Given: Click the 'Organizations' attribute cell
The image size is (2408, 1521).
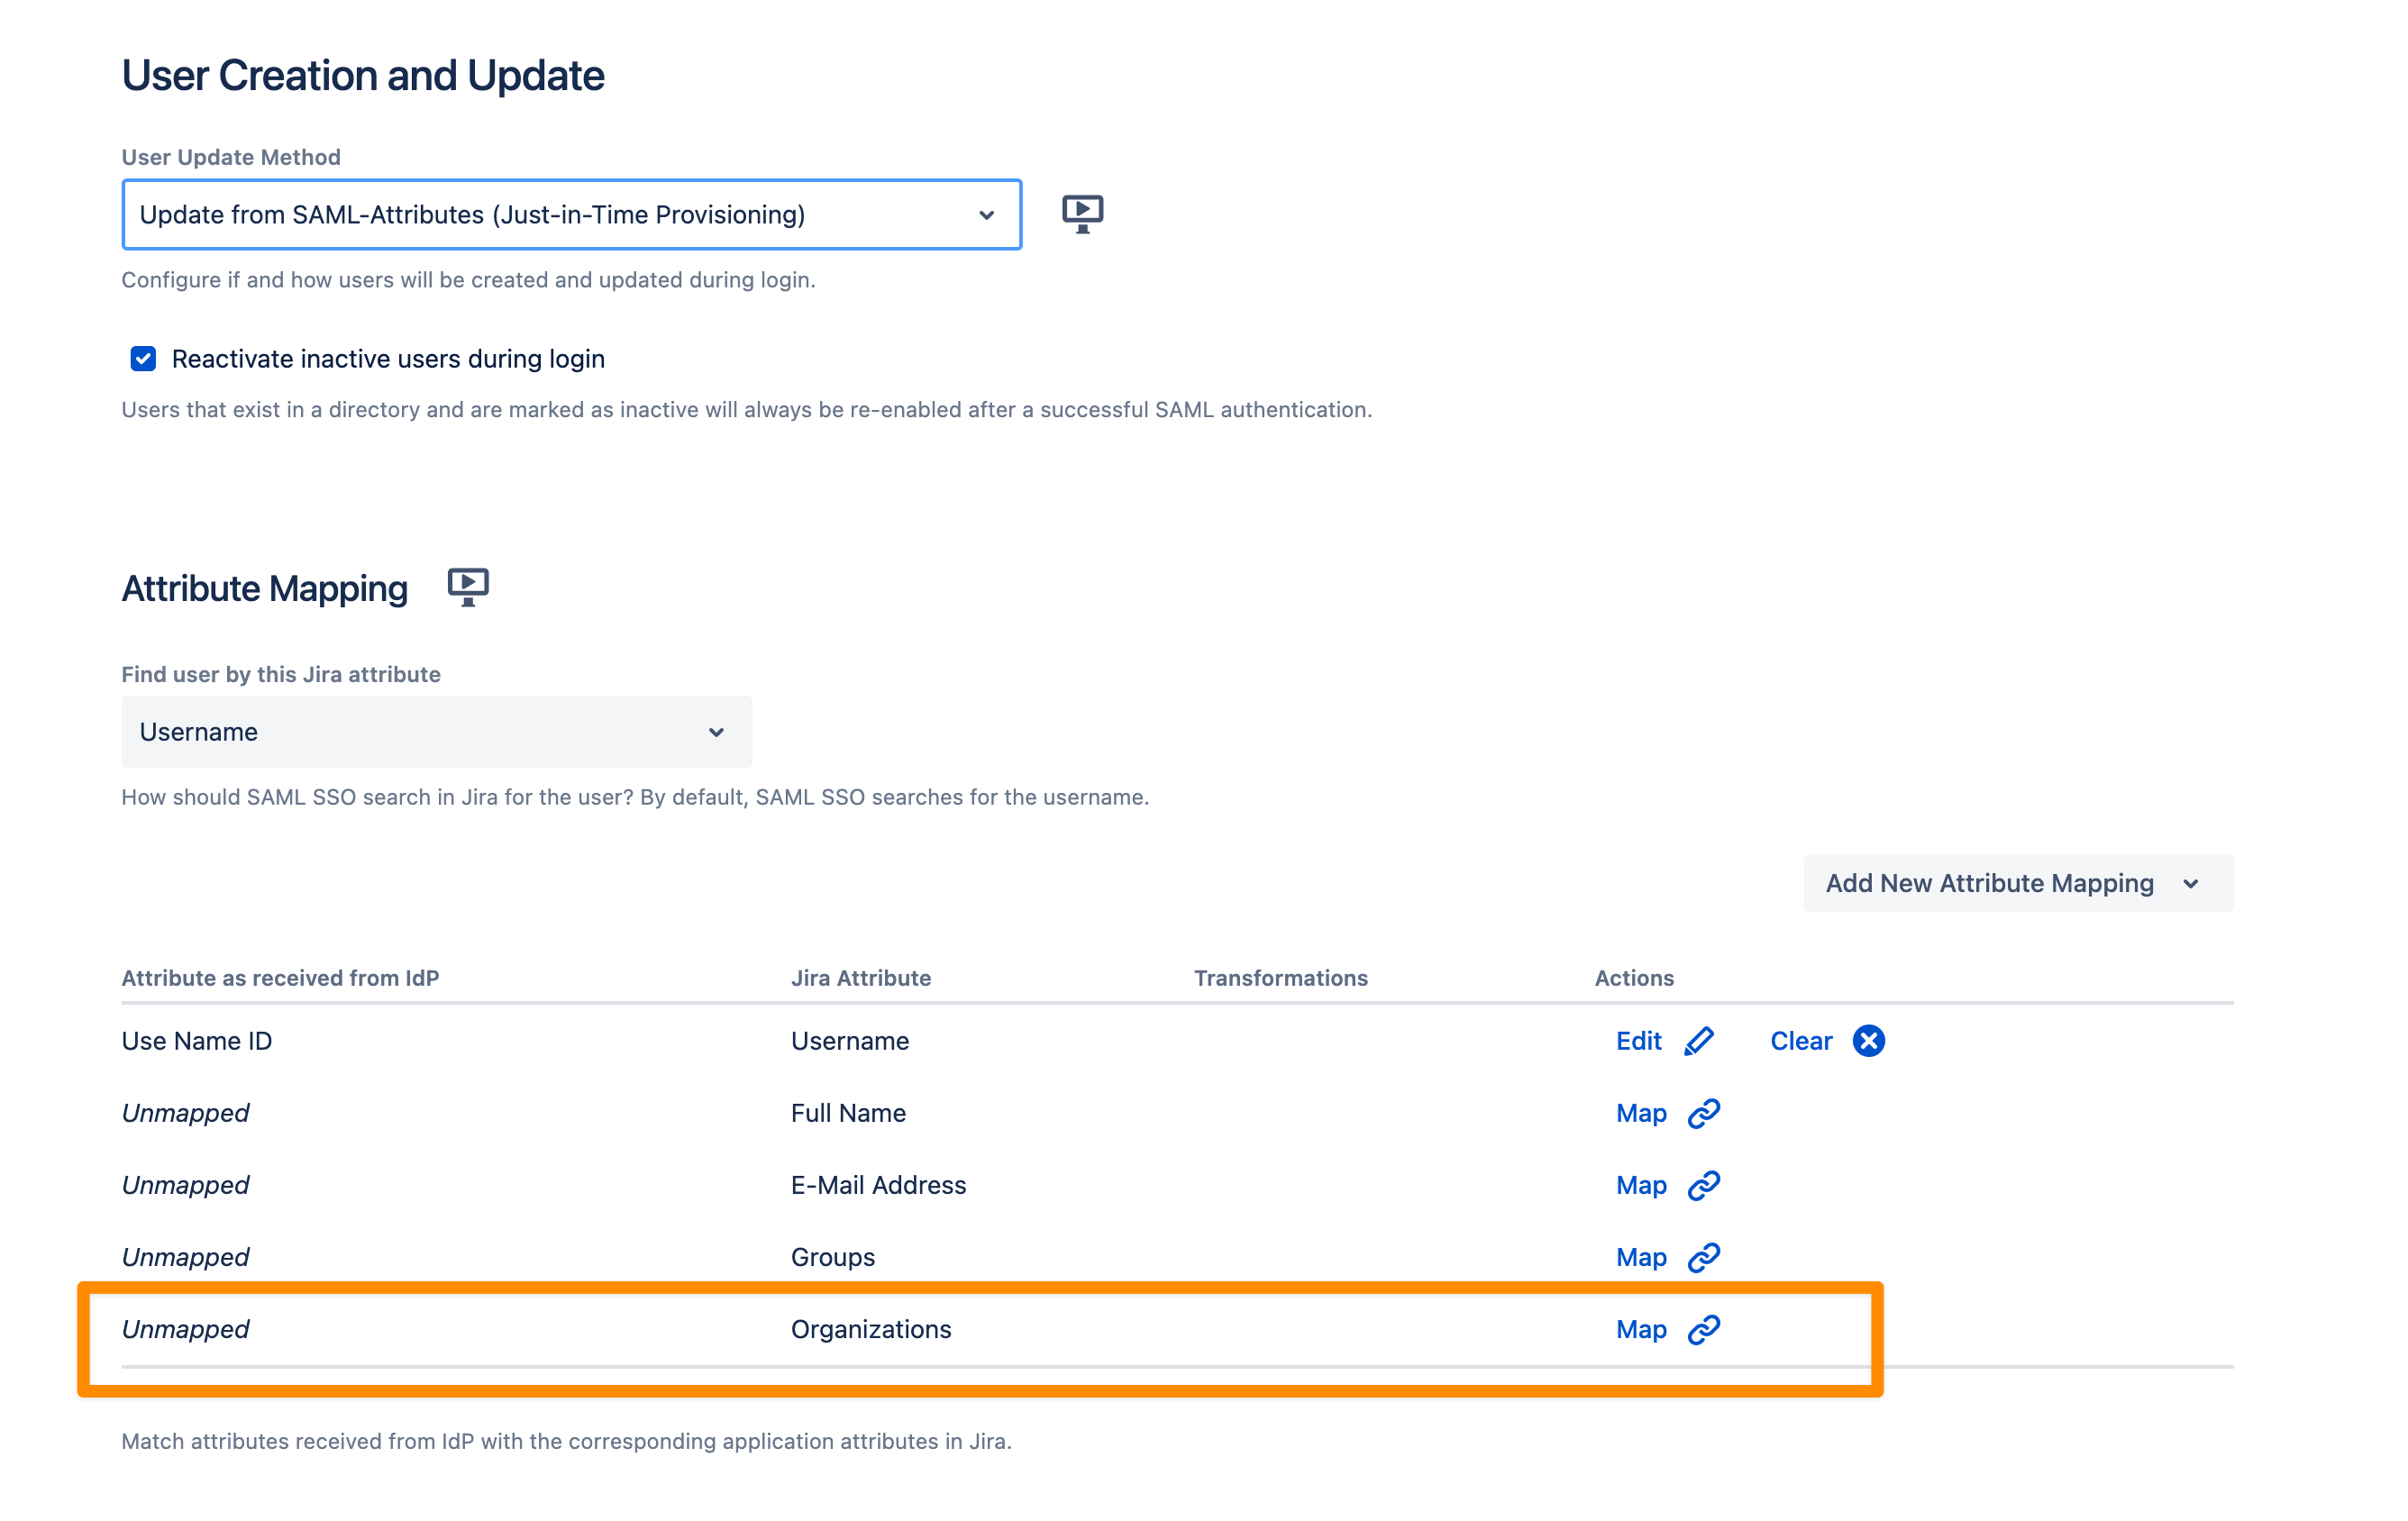Looking at the screenshot, I should (x=871, y=1329).
